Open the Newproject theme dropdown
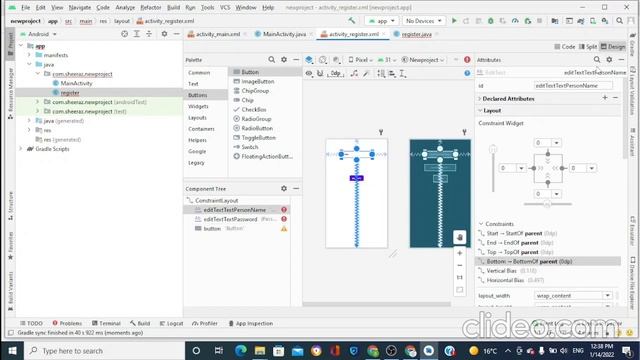640x360 pixels. 423,60
